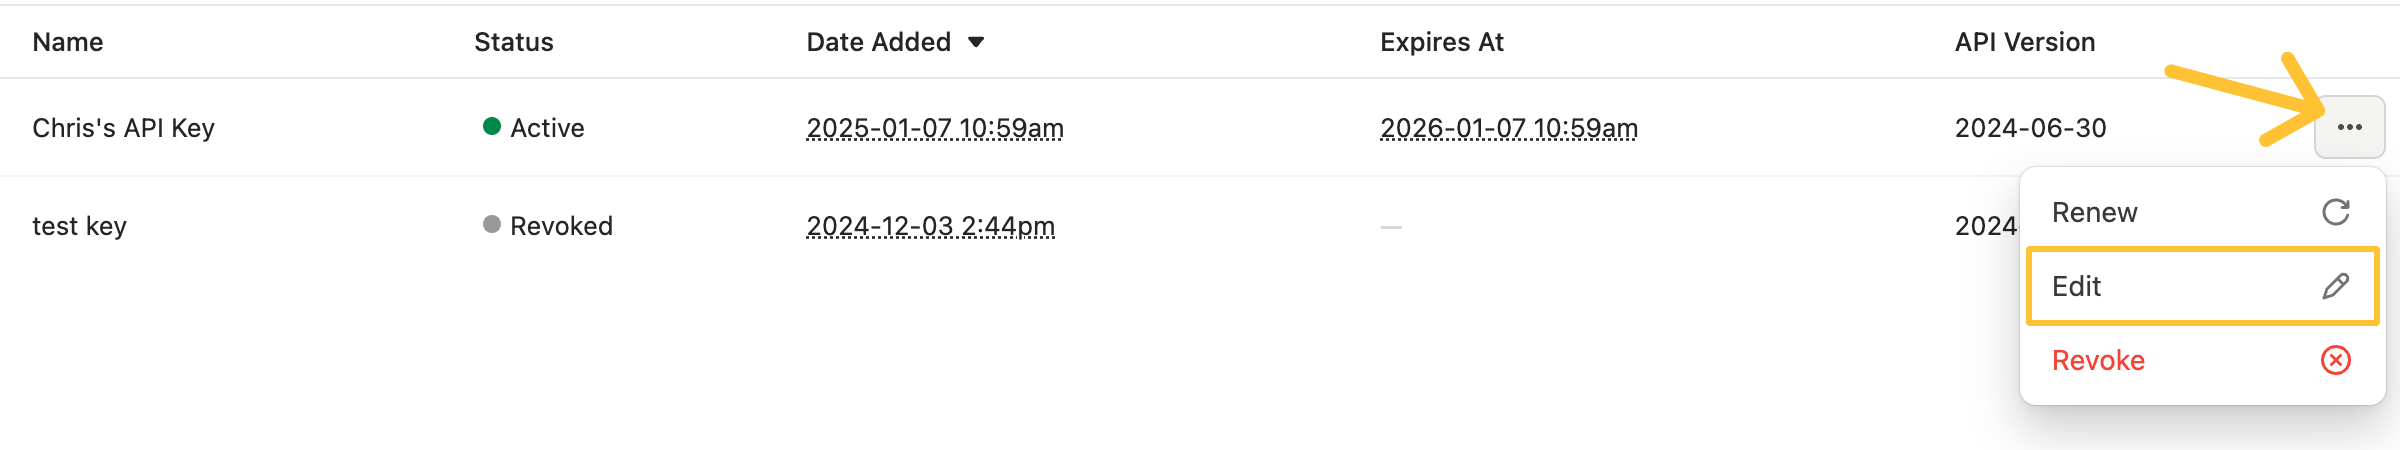The width and height of the screenshot is (2400, 450).
Task: Sort by the Name column header
Action: [x=68, y=42]
